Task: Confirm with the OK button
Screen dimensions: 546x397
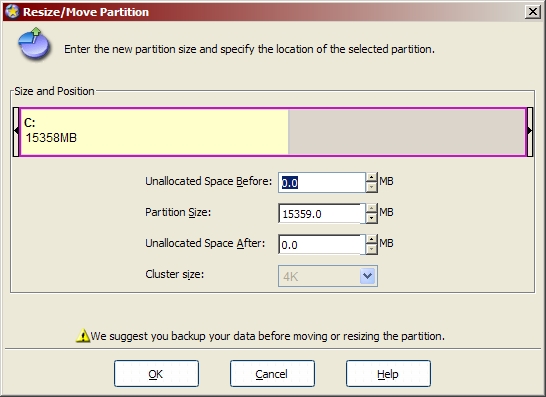Action: (156, 374)
